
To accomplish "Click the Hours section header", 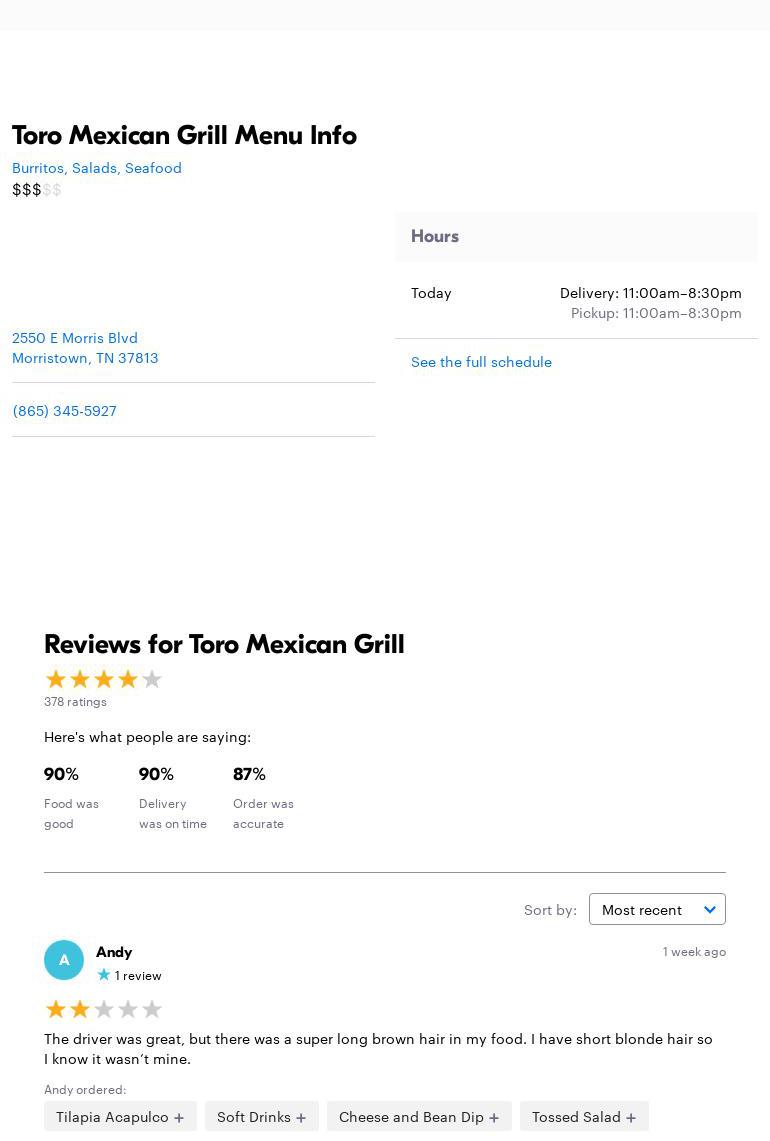I will [x=435, y=236].
